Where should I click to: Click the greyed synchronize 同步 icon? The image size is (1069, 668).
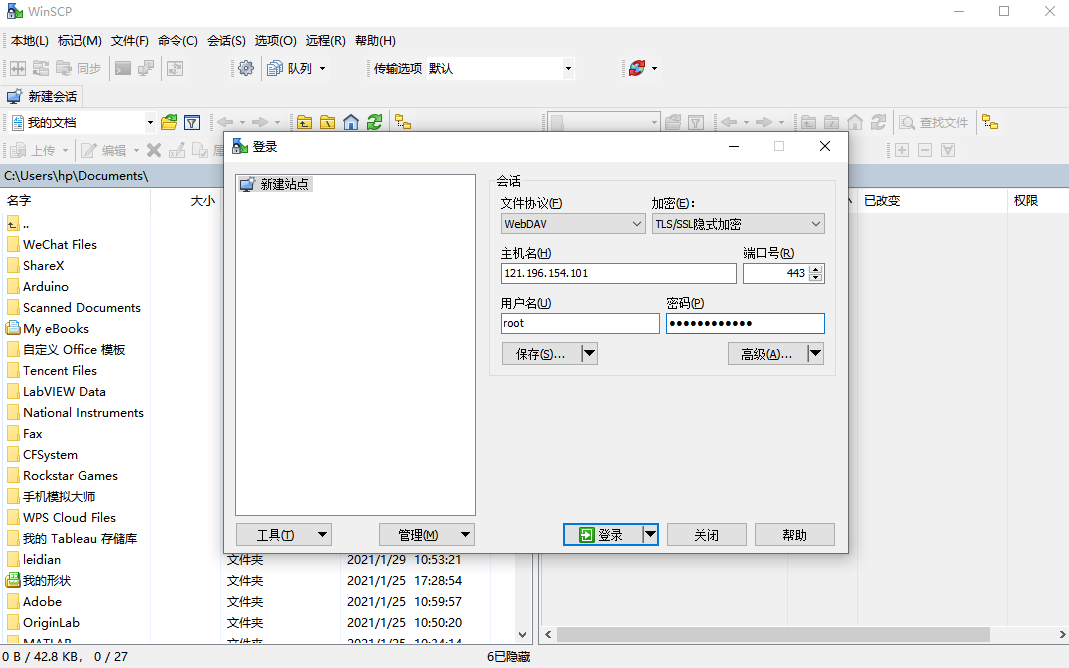pyautogui.click(x=64, y=68)
